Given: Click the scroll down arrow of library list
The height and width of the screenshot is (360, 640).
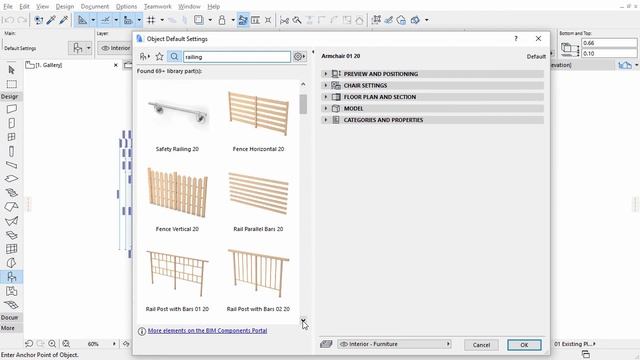Looking at the screenshot, I should tap(303, 320).
